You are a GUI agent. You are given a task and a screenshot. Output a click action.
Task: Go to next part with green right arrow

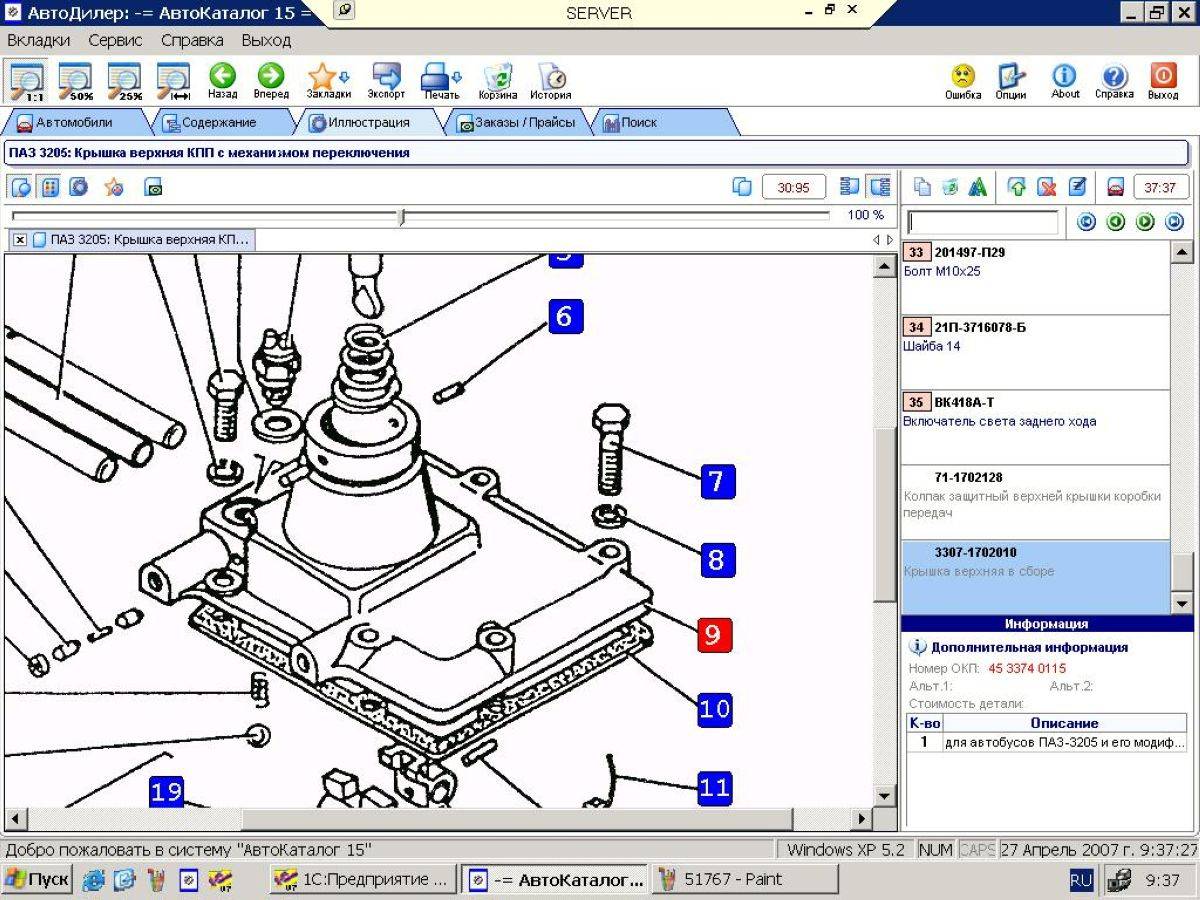(x=1145, y=222)
